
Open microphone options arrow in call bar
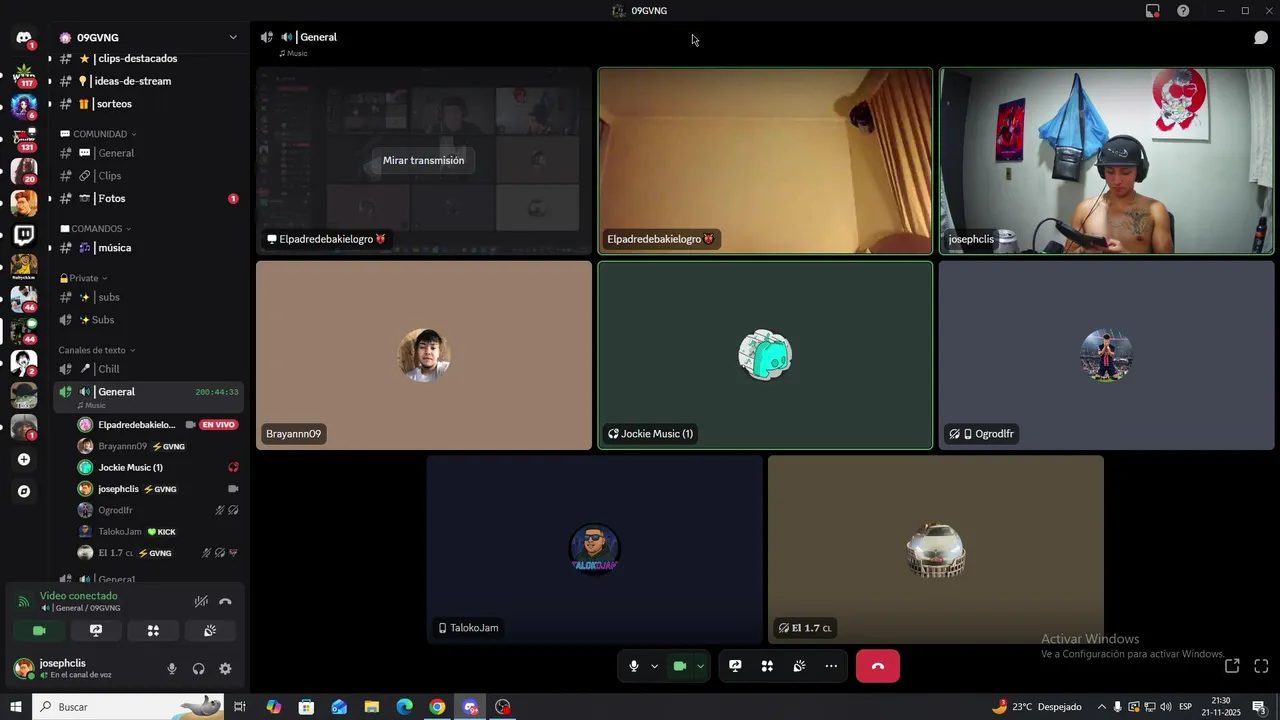[655, 666]
